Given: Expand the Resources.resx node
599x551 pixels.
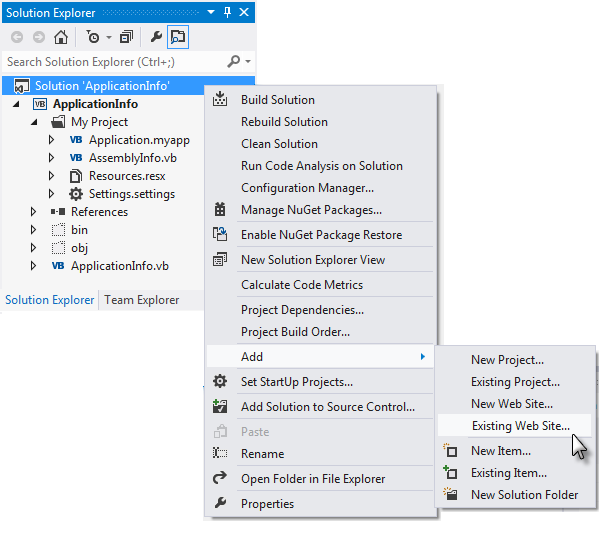Looking at the screenshot, I should pos(51,176).
